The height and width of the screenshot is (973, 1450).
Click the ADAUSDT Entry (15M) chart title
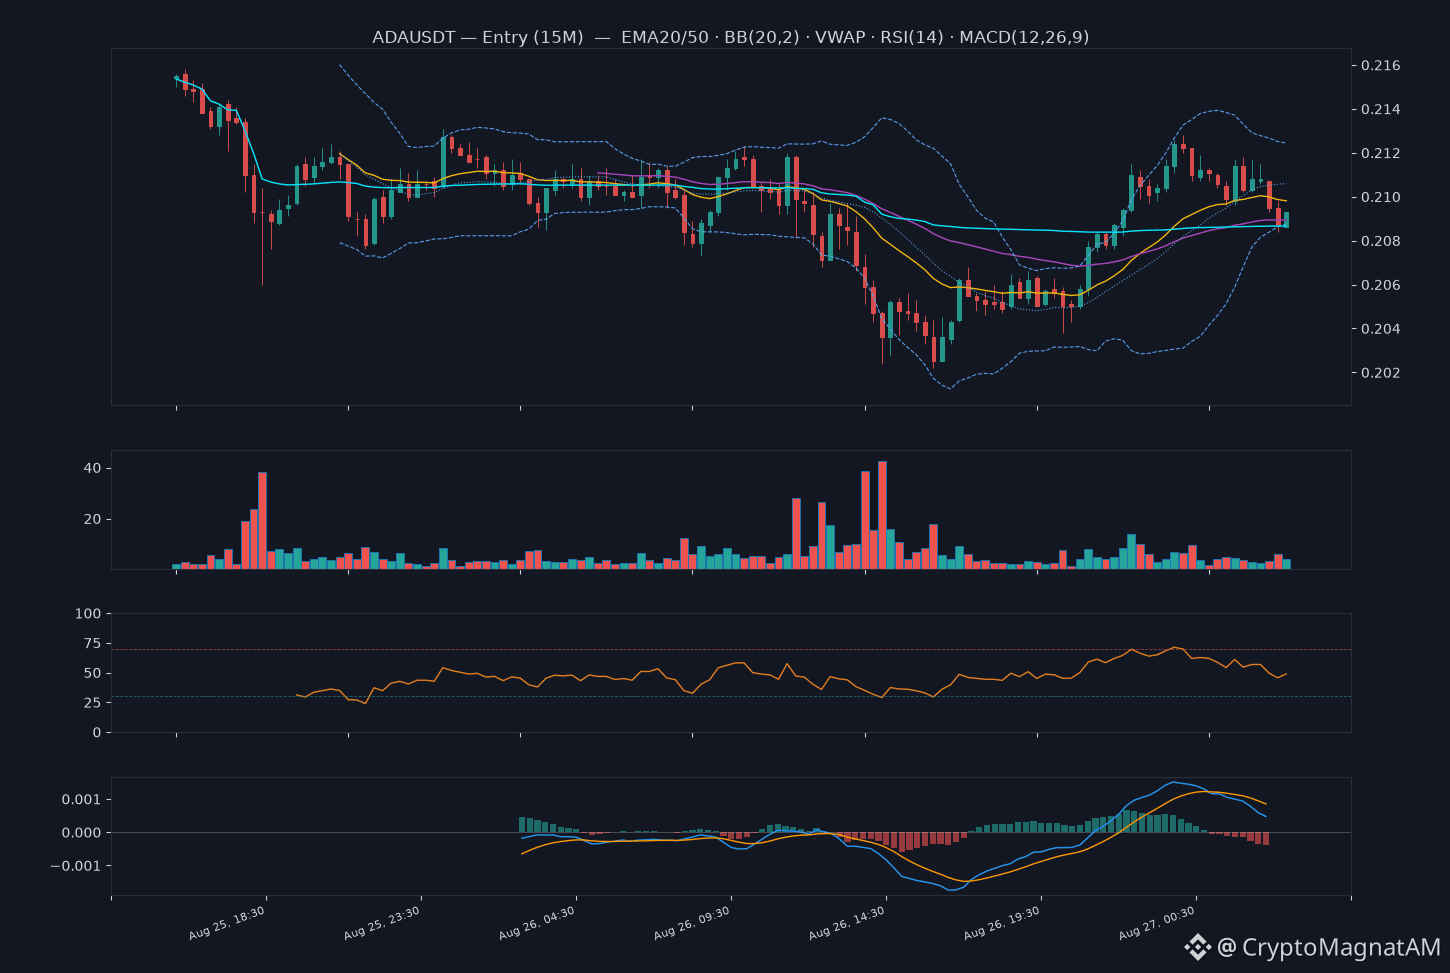[730, 37]
